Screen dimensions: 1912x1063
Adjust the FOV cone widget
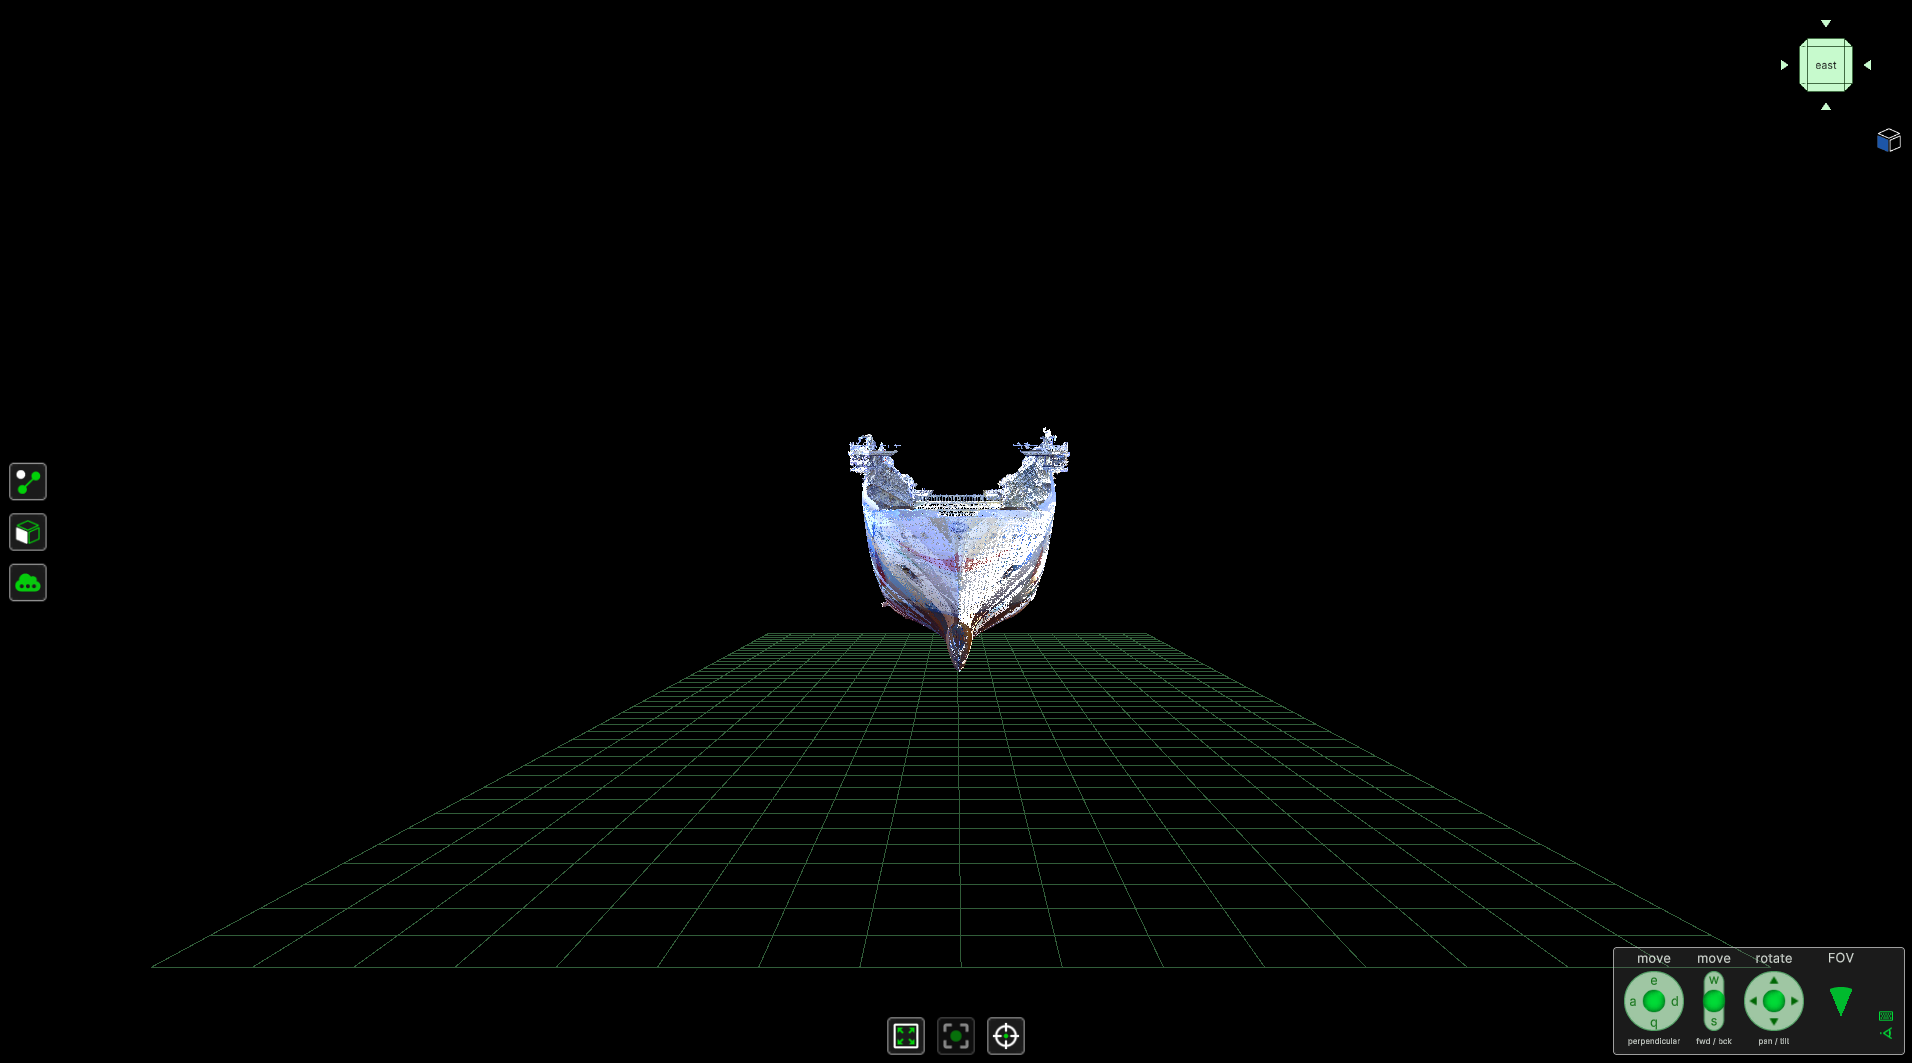point(1841,1000)
